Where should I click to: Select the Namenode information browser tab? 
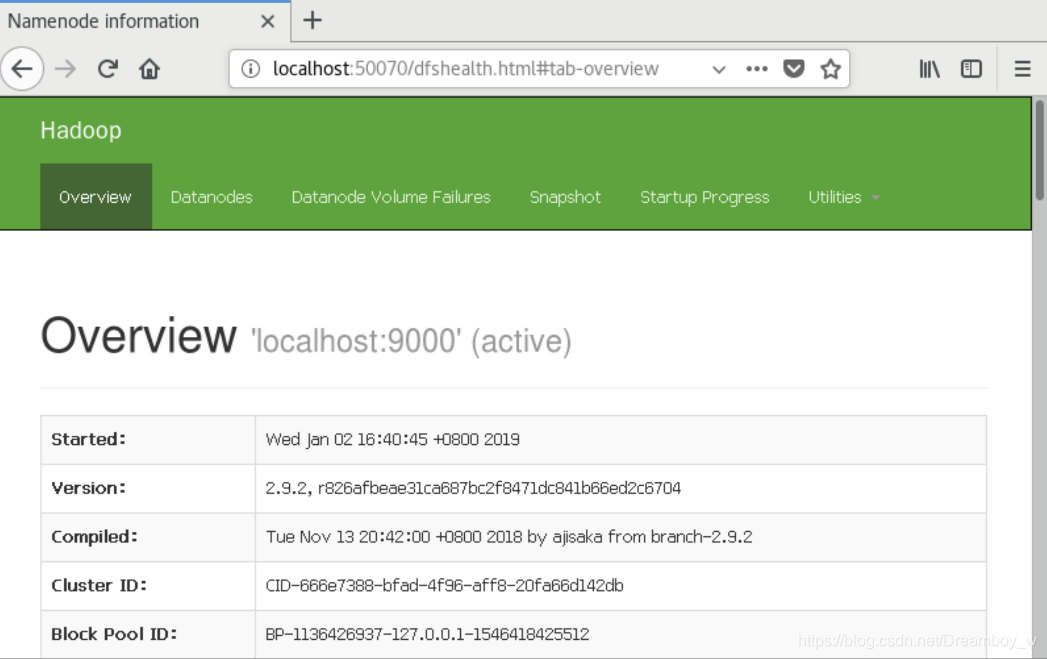[145, 21]
